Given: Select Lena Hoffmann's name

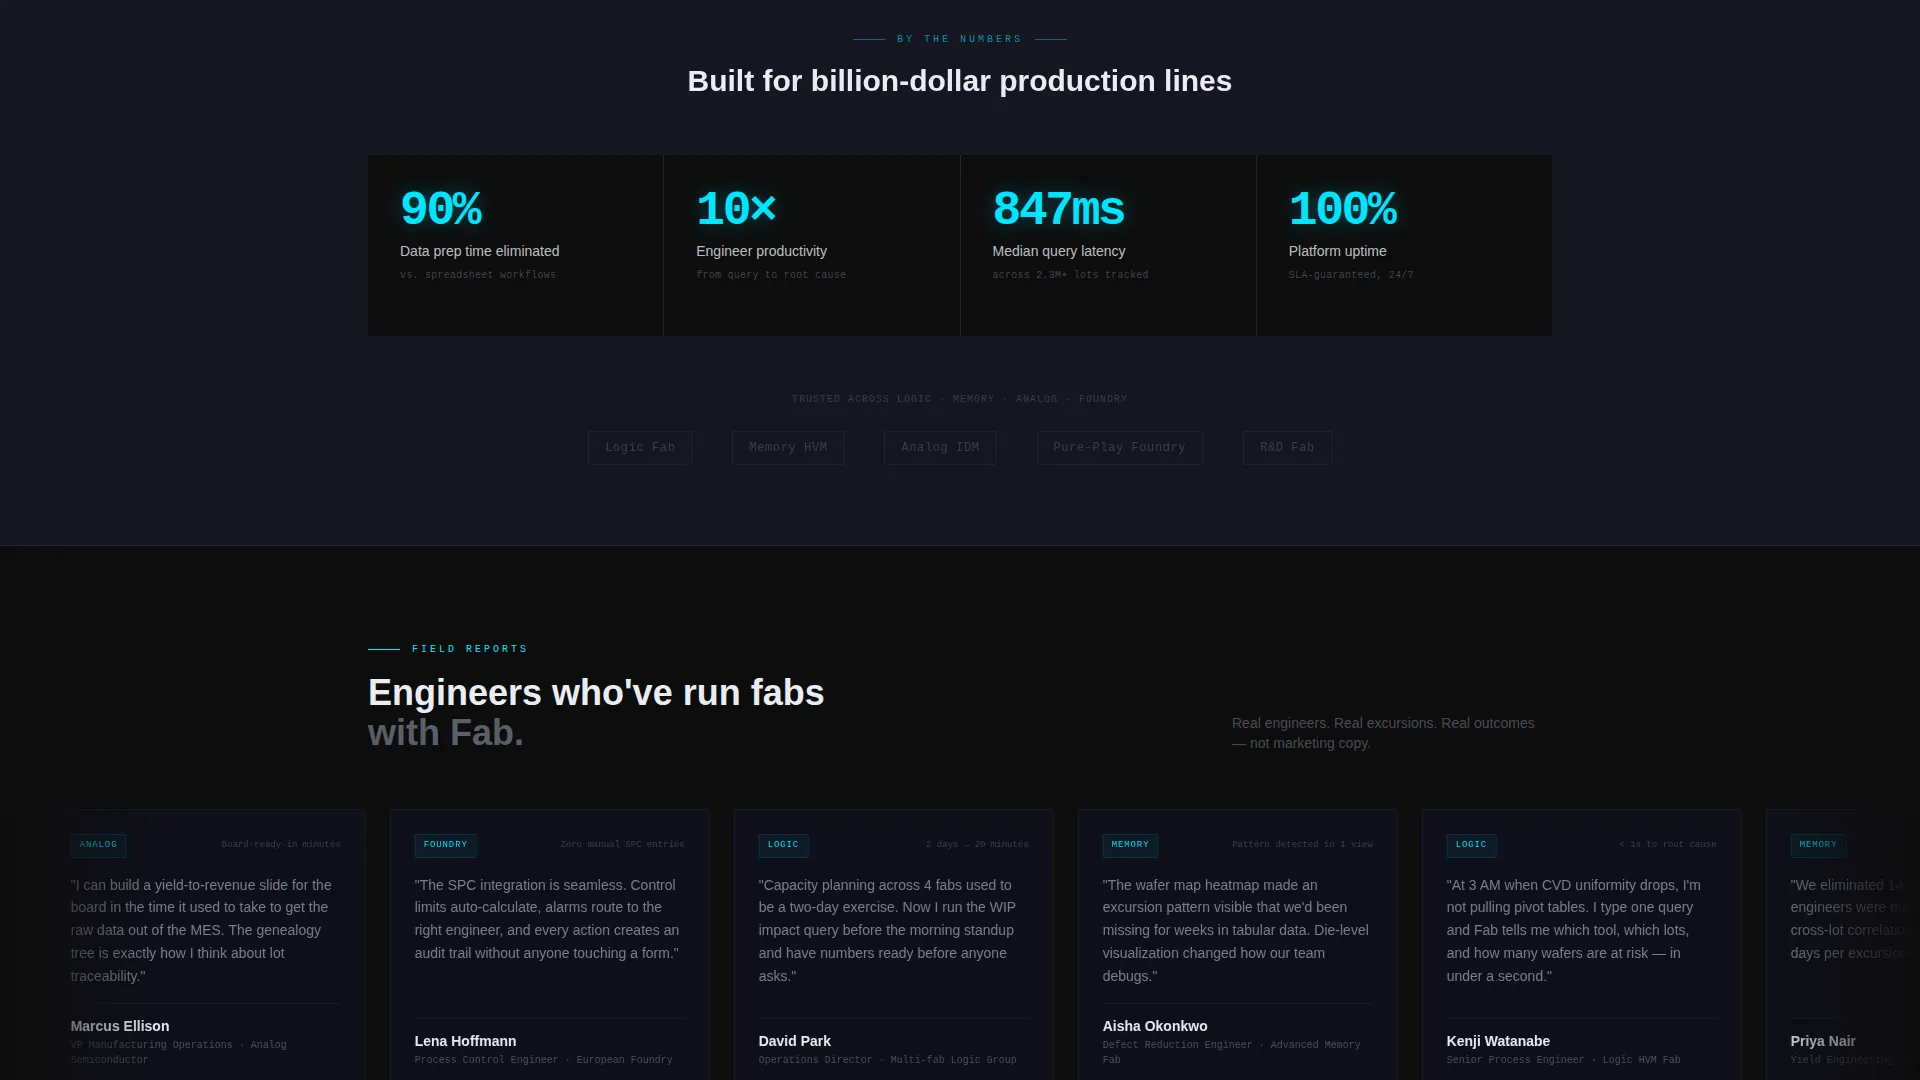Looking at the screenshot, I should point(465,1041).
